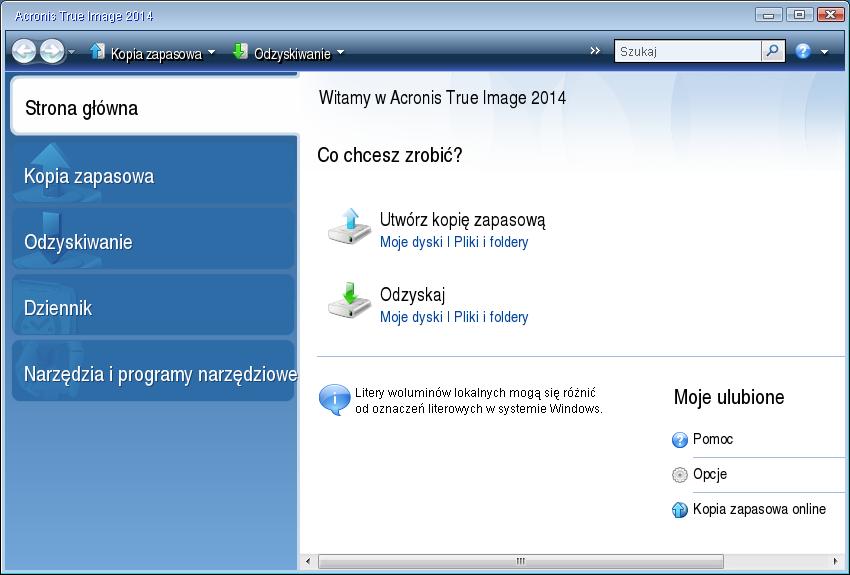
Task: Click Utwórz kopię zapasową disk icon
Action: (x=350, y=227)
